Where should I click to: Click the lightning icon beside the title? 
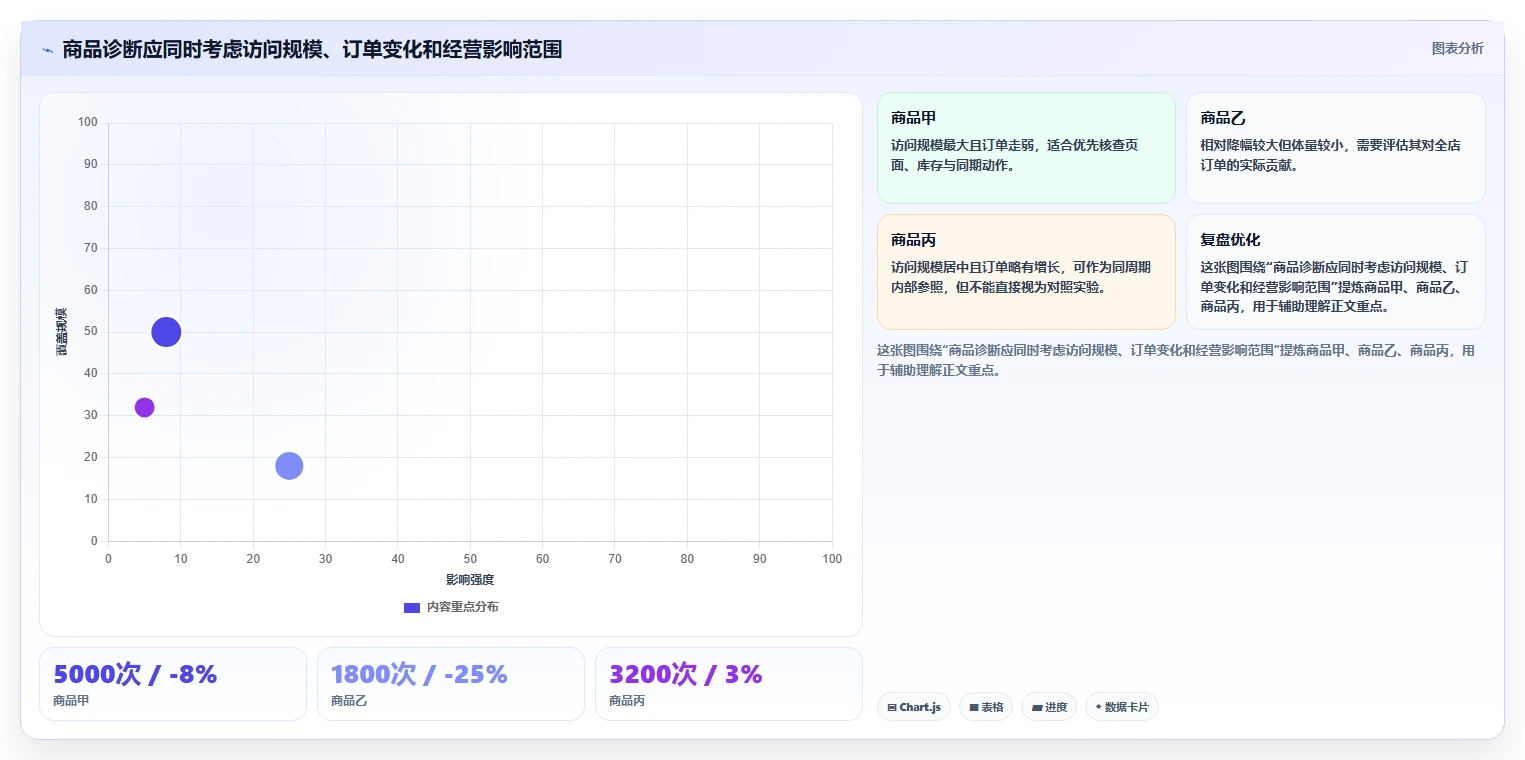point(47,49)
